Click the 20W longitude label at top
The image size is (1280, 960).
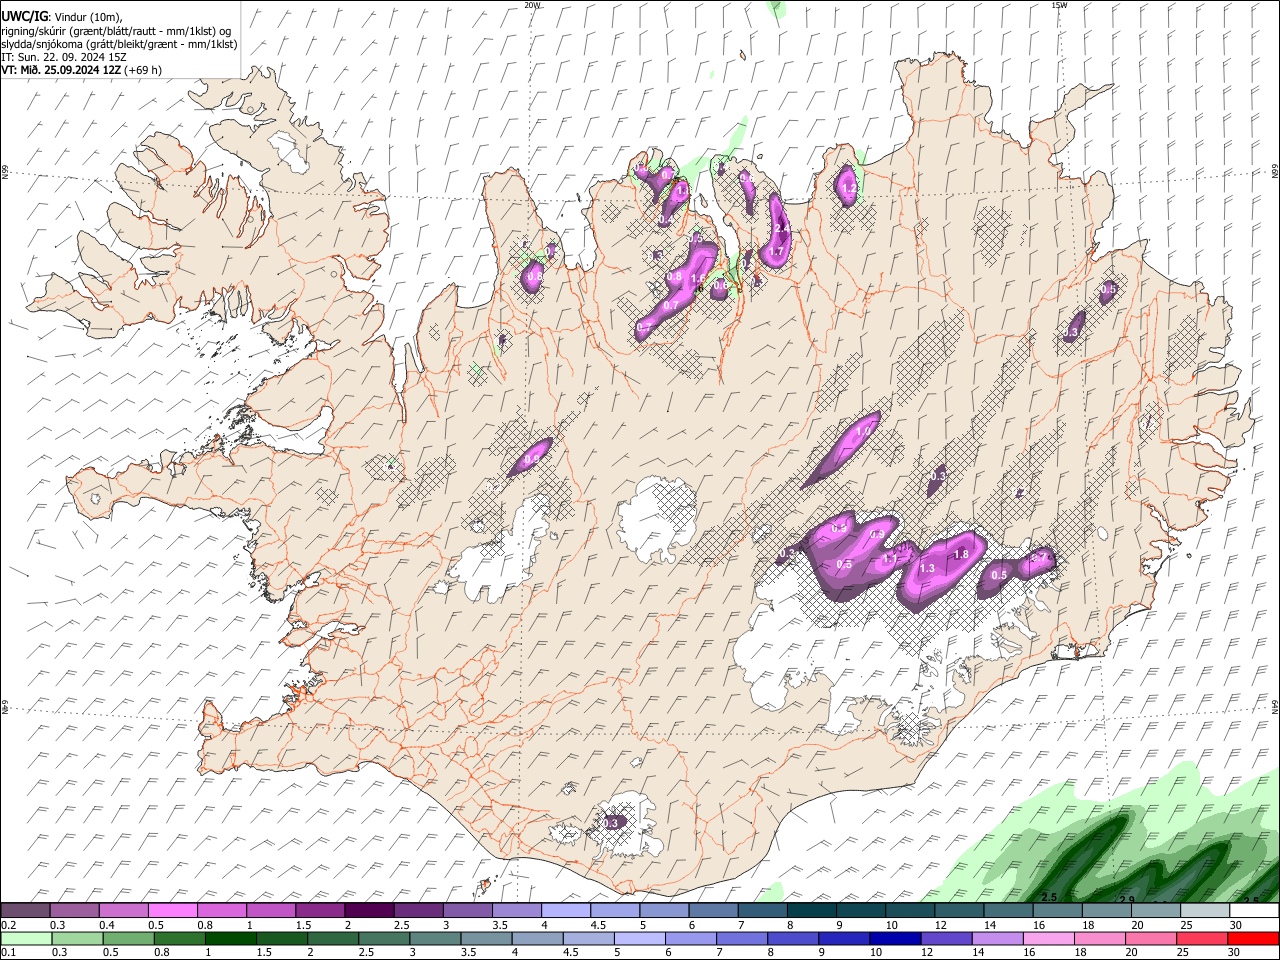tap(533, 5)
